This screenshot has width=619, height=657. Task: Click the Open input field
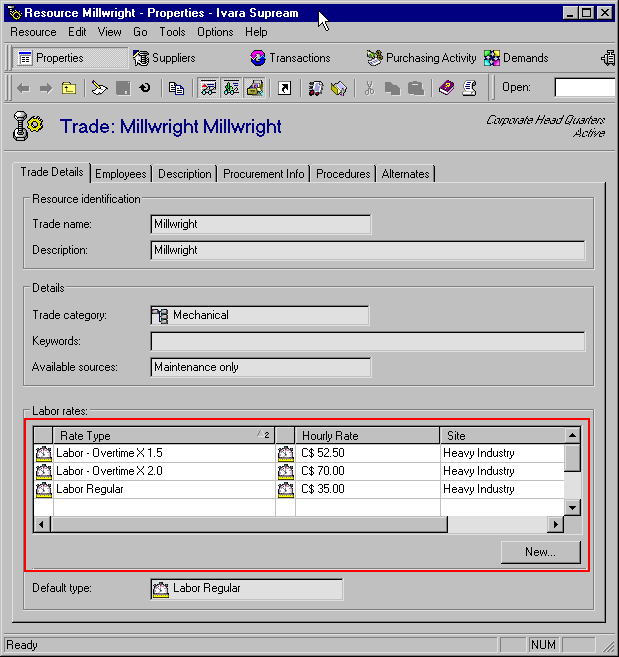[584, 87]
